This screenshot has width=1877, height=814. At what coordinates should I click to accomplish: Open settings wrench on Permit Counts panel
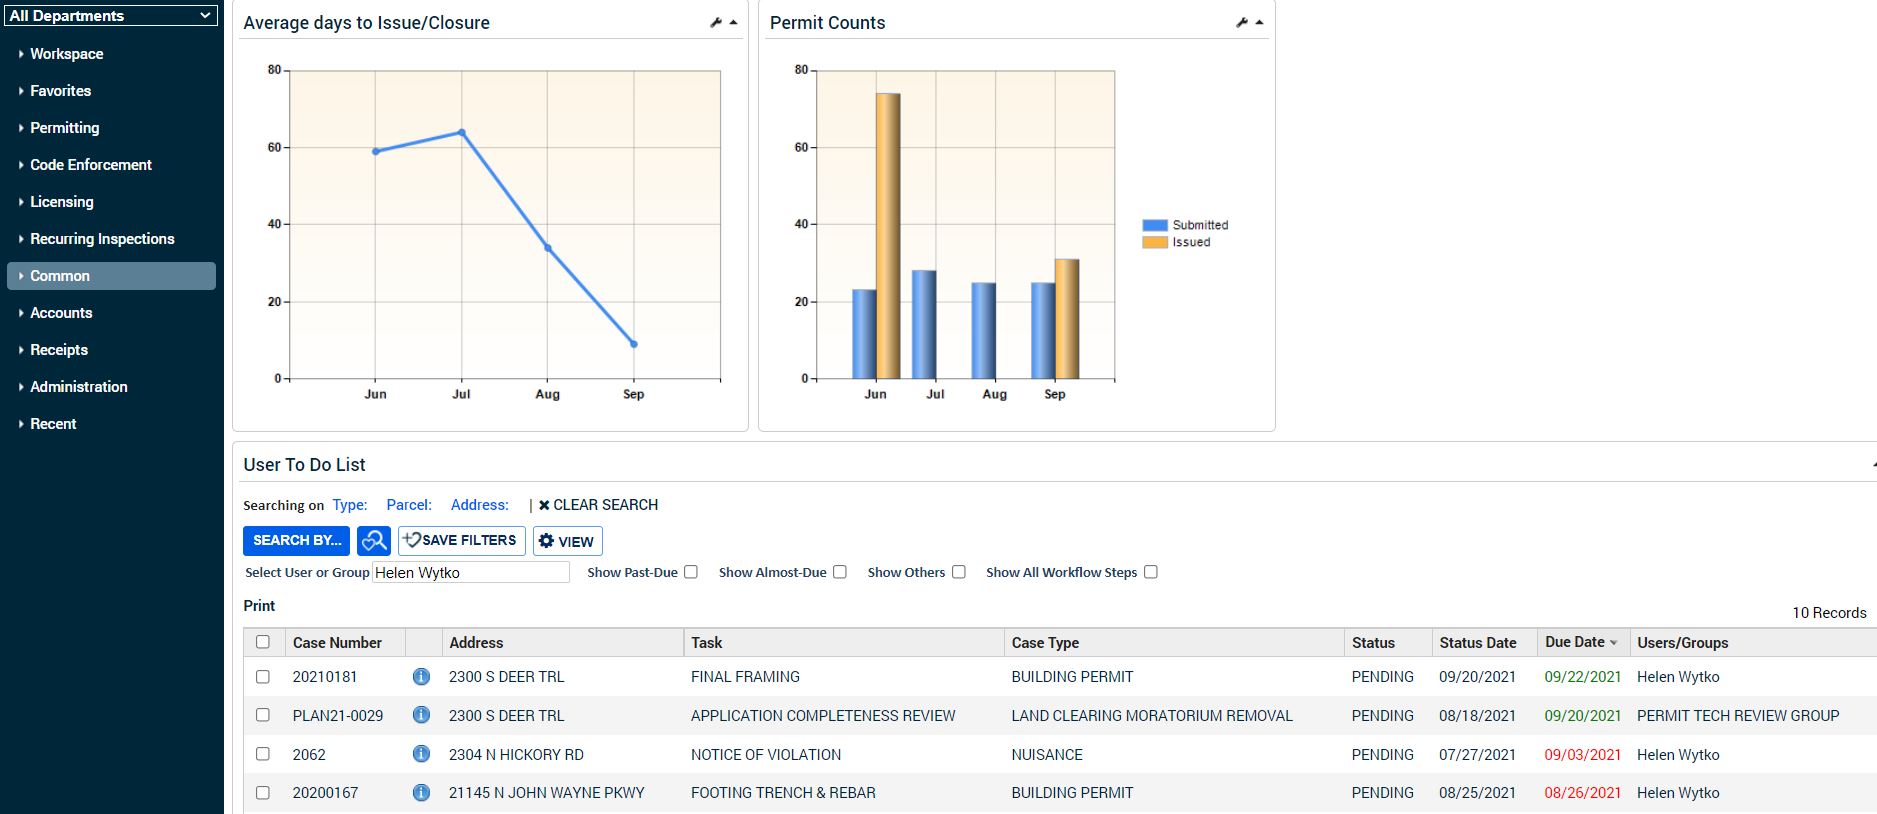1242,22
